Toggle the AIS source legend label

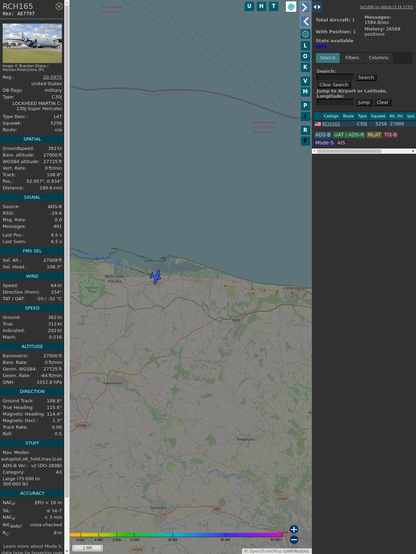pyautogui.click(x=341, y=143)
